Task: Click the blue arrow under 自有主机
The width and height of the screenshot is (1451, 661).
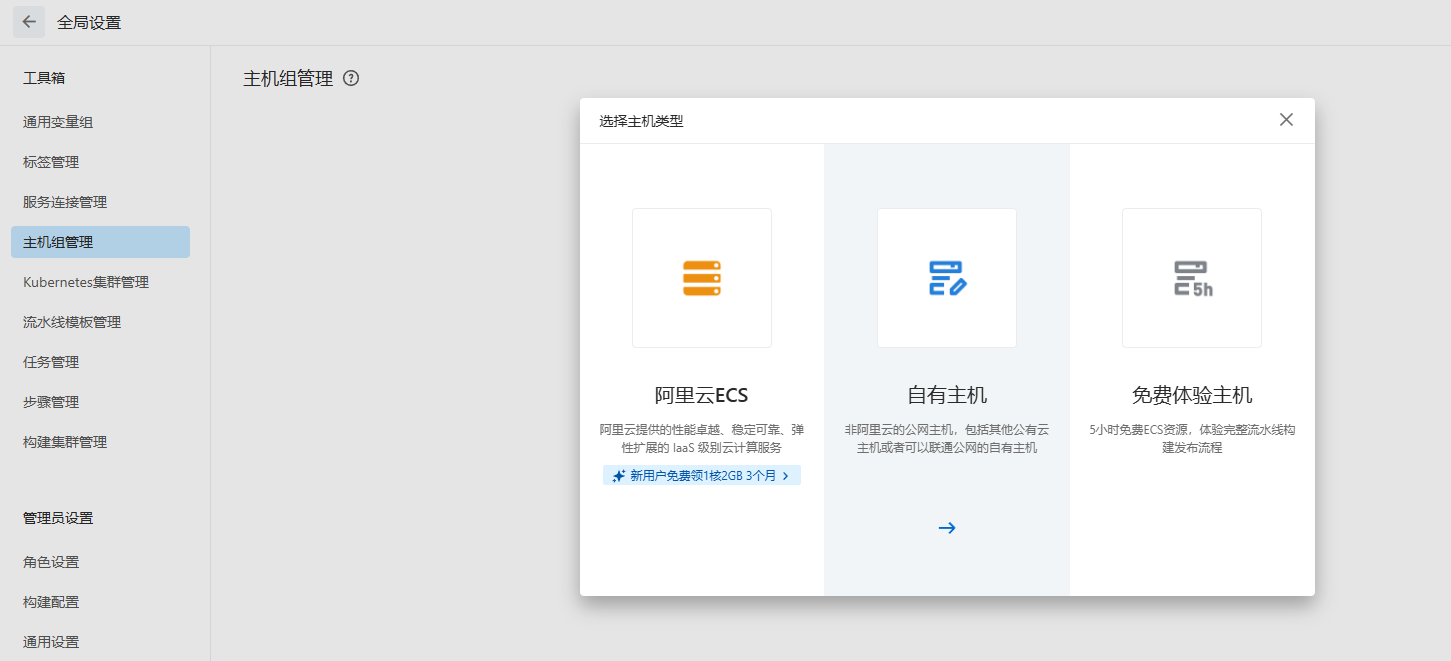Action: (946, 528)
